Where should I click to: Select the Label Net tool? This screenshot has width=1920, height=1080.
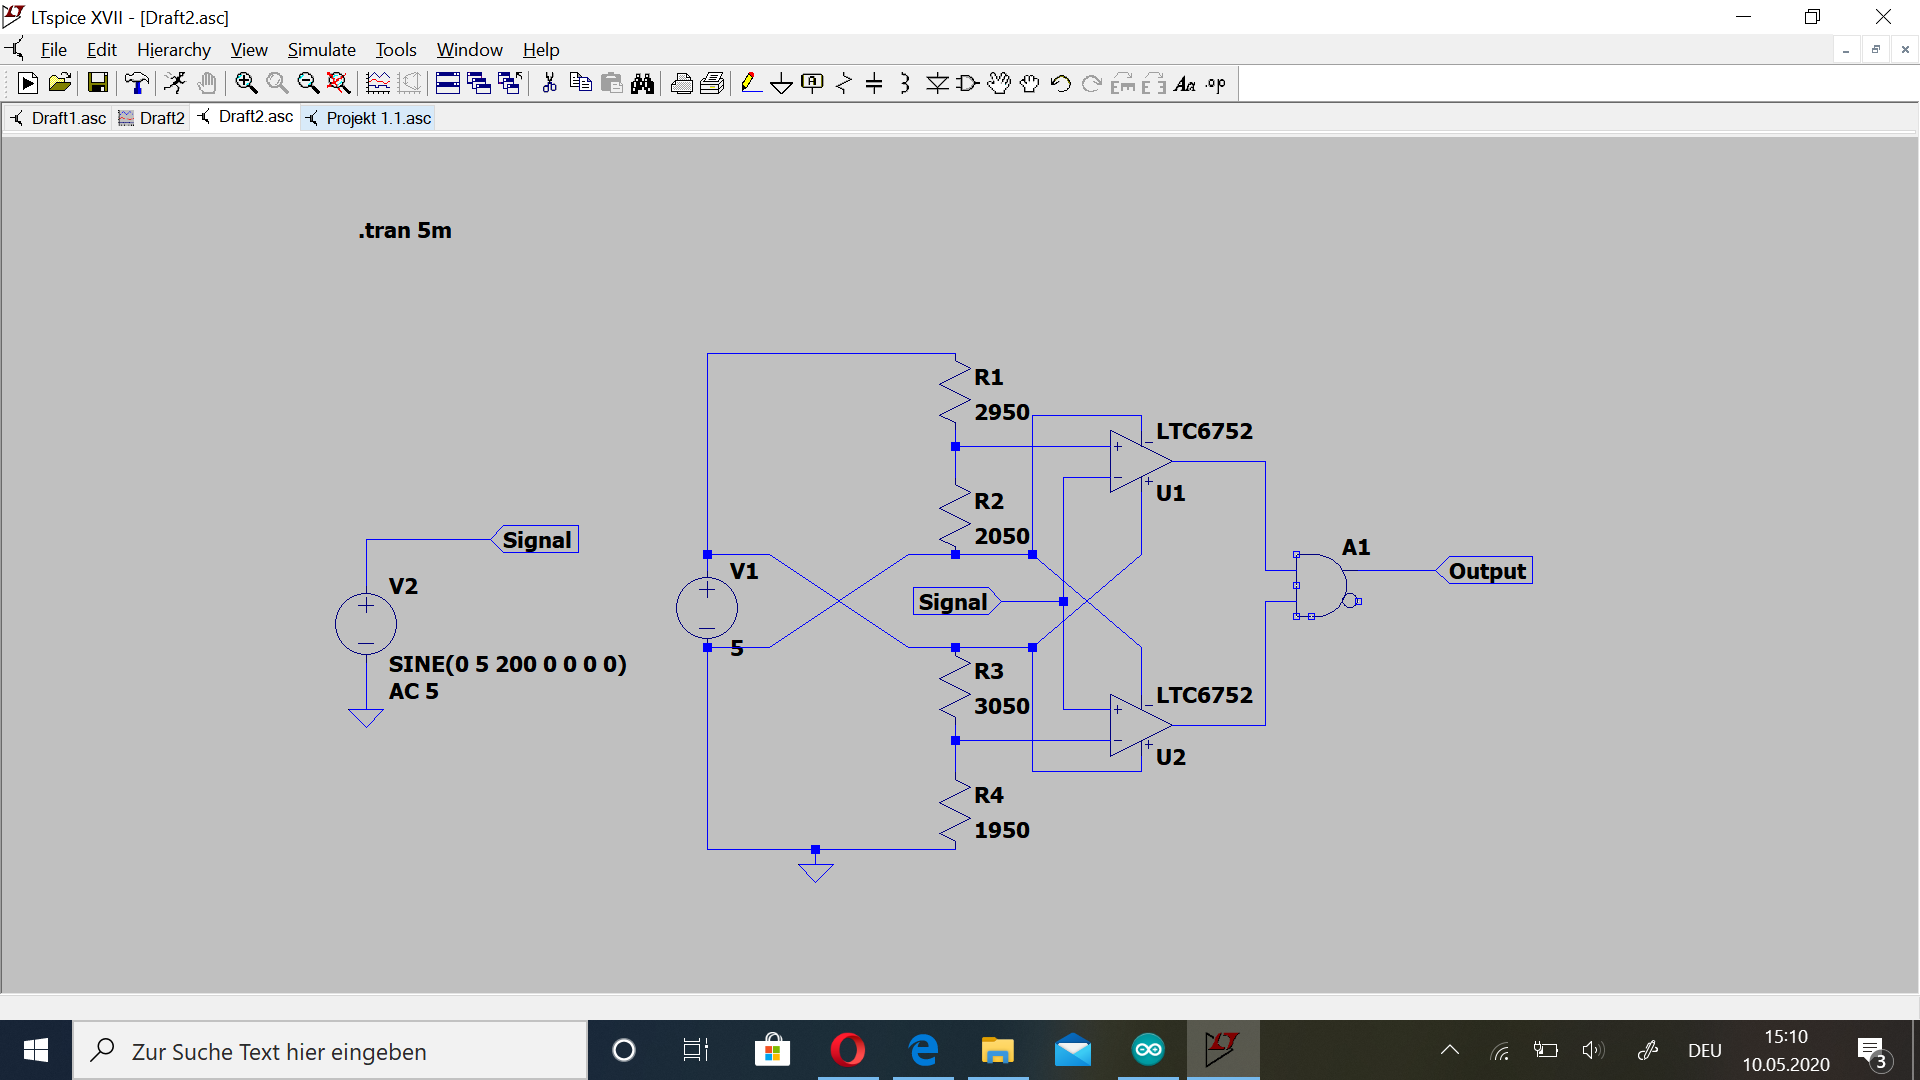(x=813, y=84)
